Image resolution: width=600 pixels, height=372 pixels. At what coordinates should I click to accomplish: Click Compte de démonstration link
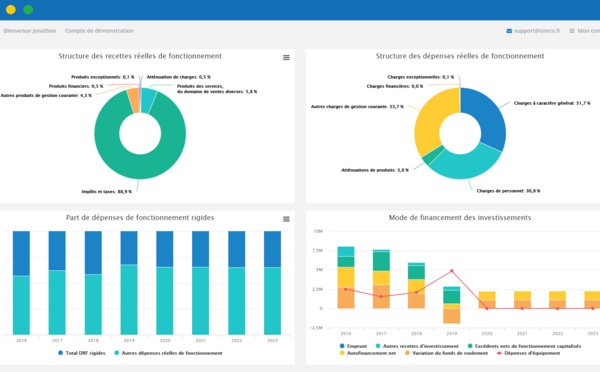pos(99,31)
